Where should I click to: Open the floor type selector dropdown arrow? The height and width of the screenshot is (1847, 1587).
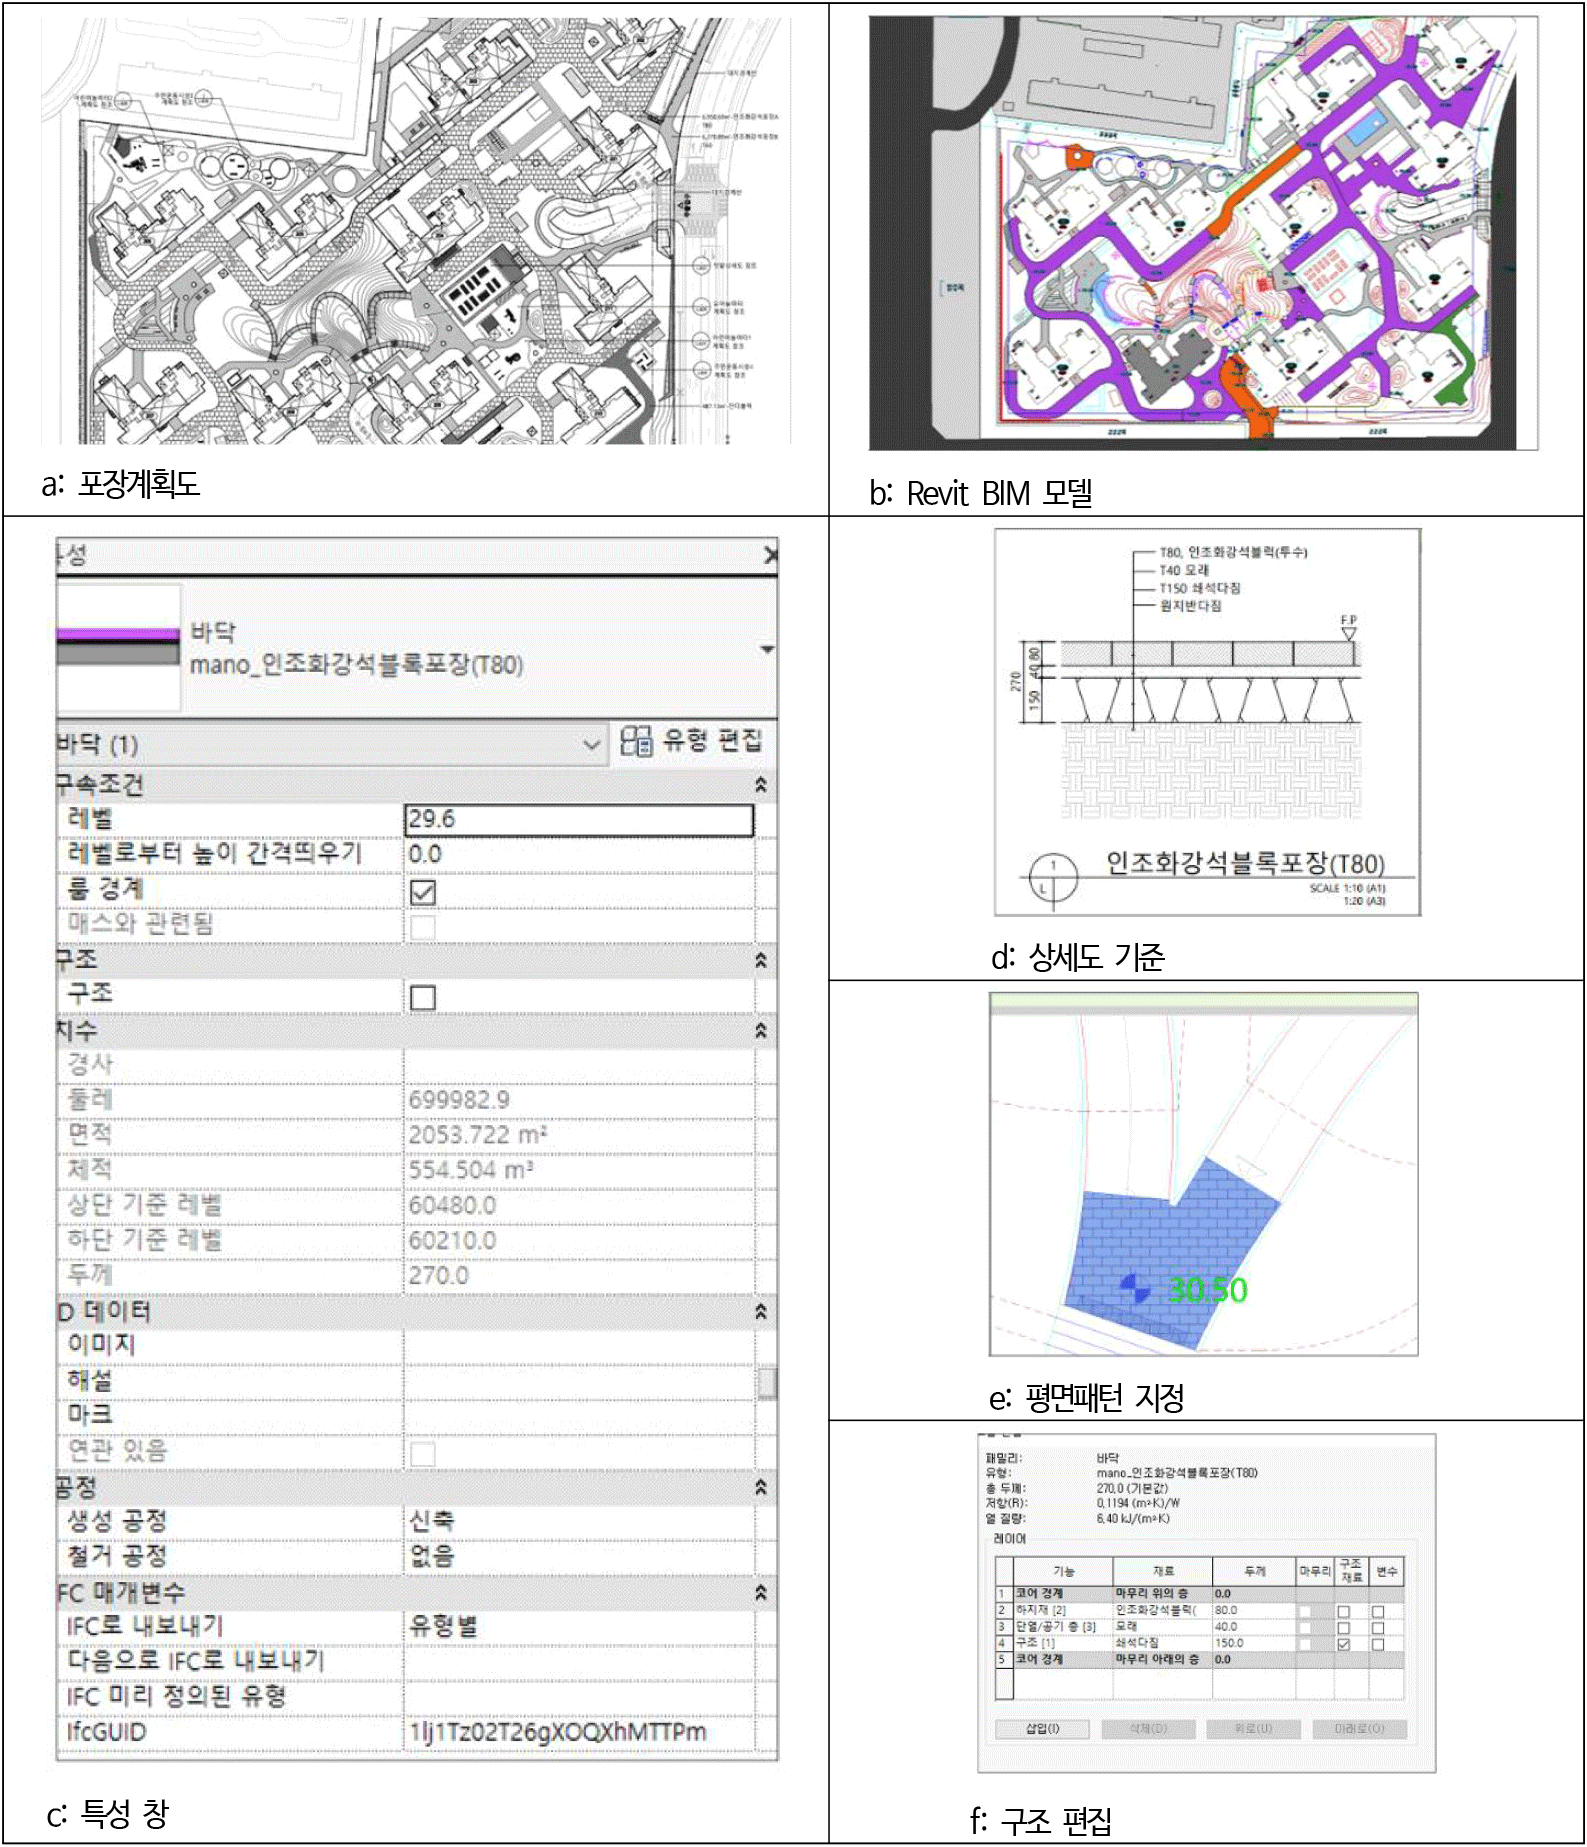click(767, 650)
